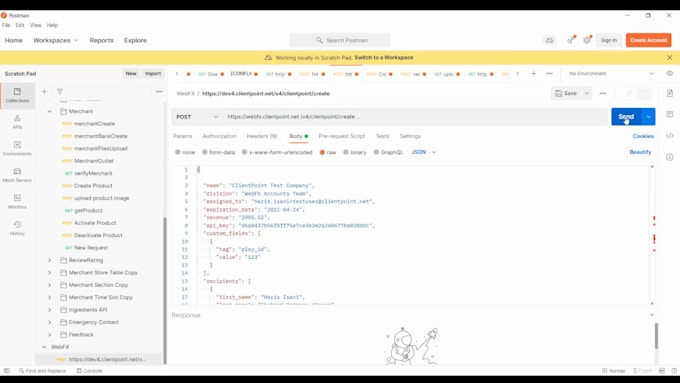680x383 pixels.
Task: Open the Help menu
Action: click(x=52, y=25)
